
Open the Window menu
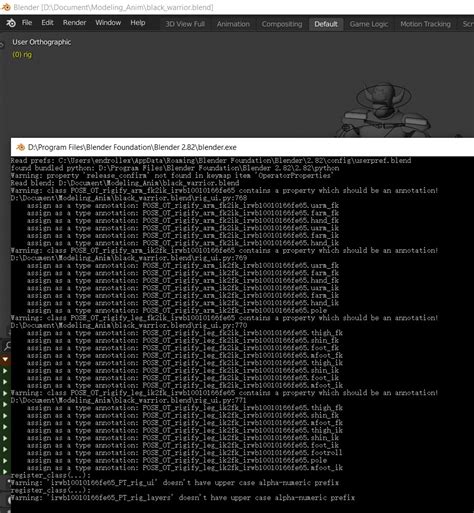[108, 23]
